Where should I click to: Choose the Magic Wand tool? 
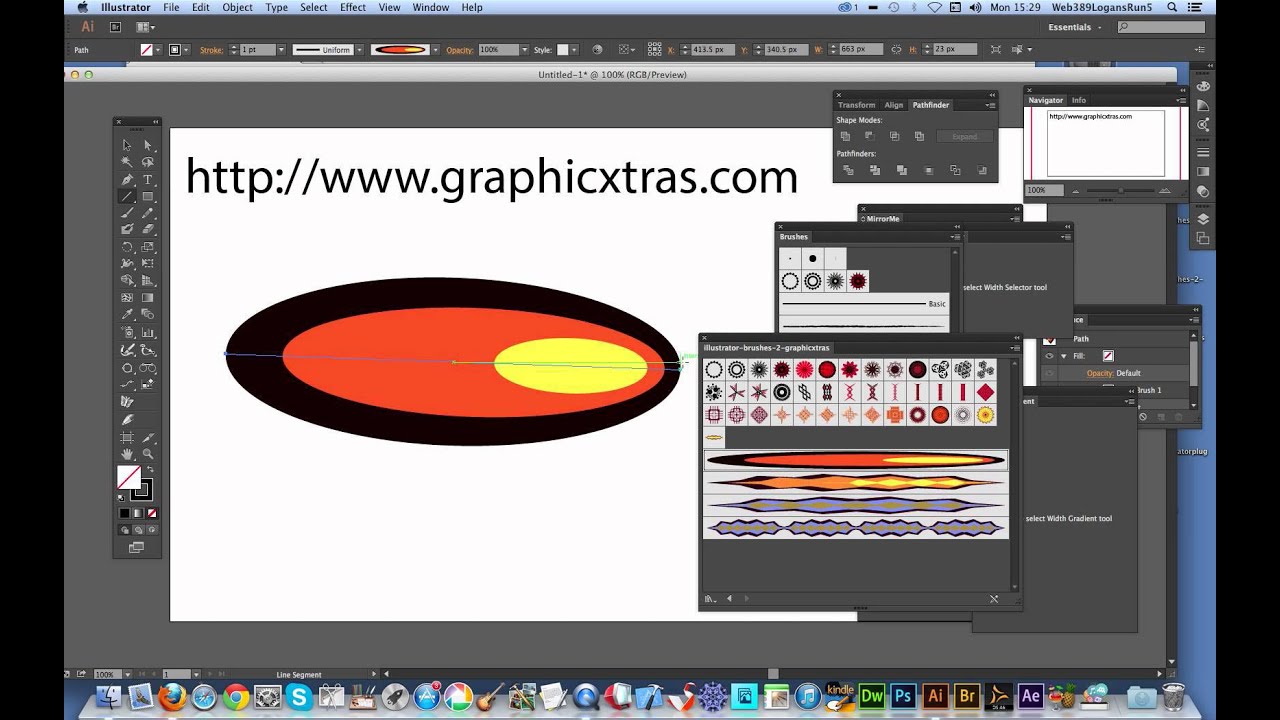[127, 162]
